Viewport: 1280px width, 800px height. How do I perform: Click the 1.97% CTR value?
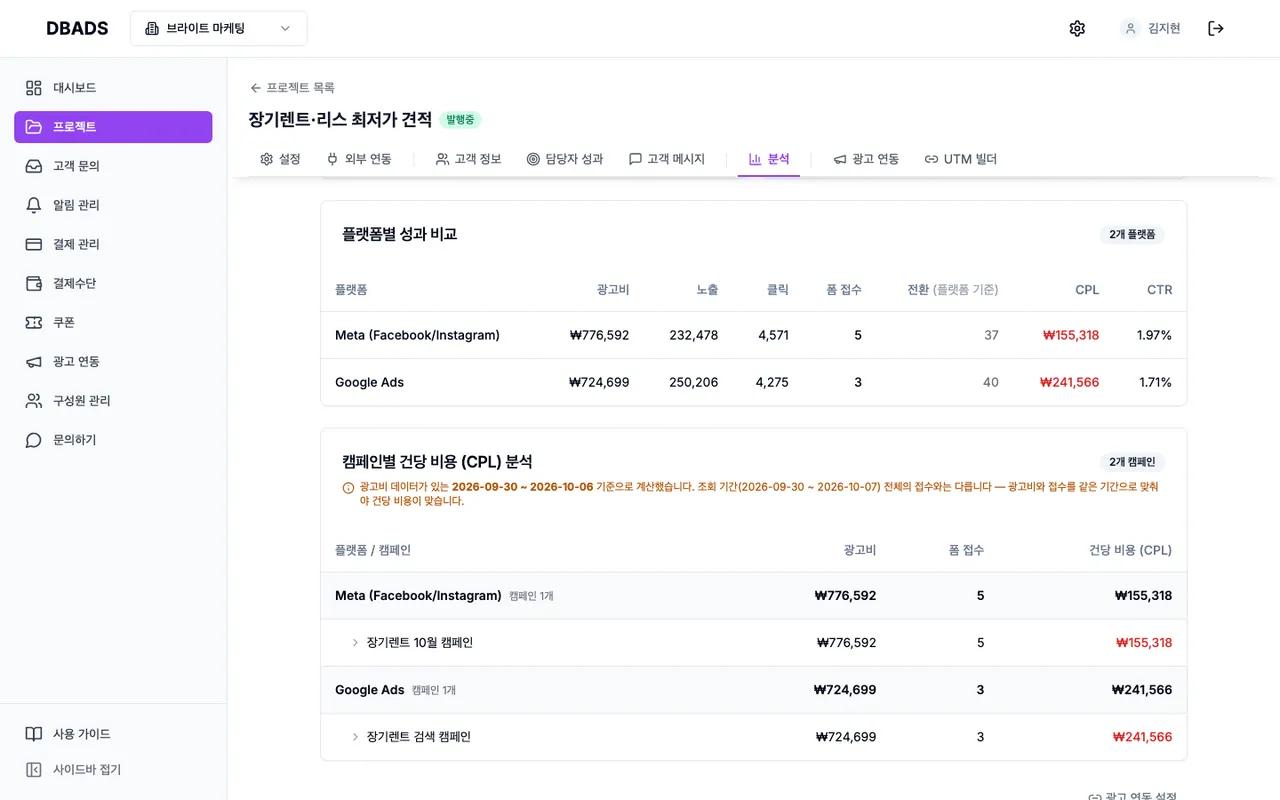[1154, 335]
